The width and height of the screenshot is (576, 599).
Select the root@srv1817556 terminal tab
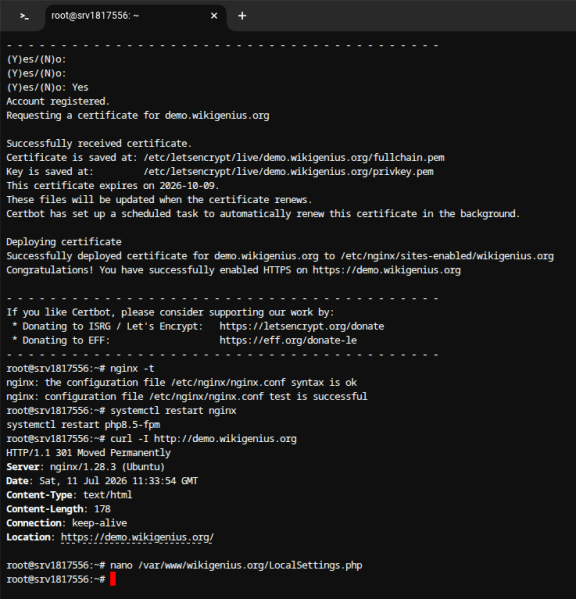(136, 16)
